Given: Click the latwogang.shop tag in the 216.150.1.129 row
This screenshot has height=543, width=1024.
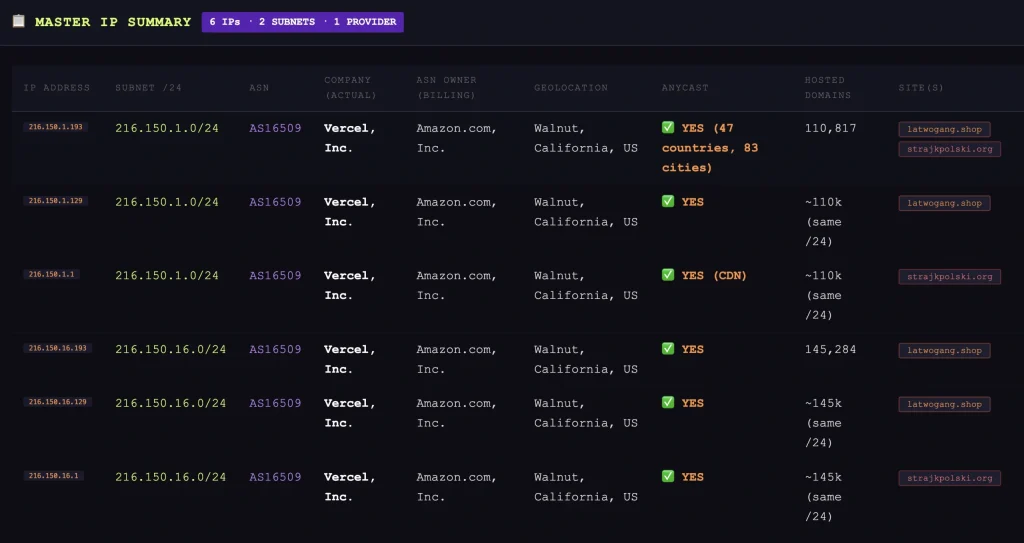Looking at the screenshot, I should tap(944, 203).
